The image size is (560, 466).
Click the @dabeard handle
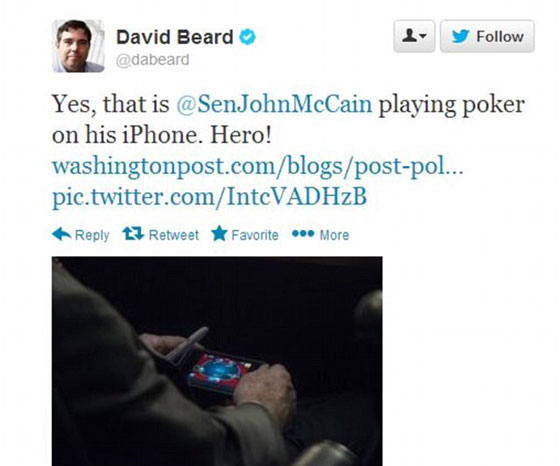(x=152, y=60)
